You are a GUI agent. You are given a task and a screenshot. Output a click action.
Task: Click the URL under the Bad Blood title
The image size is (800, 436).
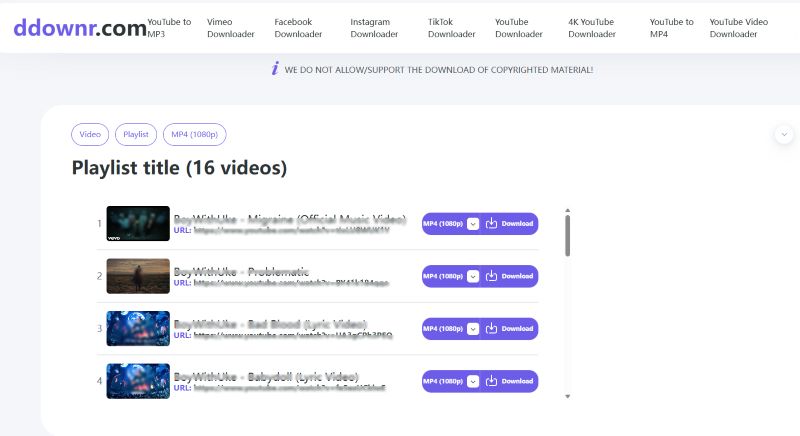tap(293, 336)
